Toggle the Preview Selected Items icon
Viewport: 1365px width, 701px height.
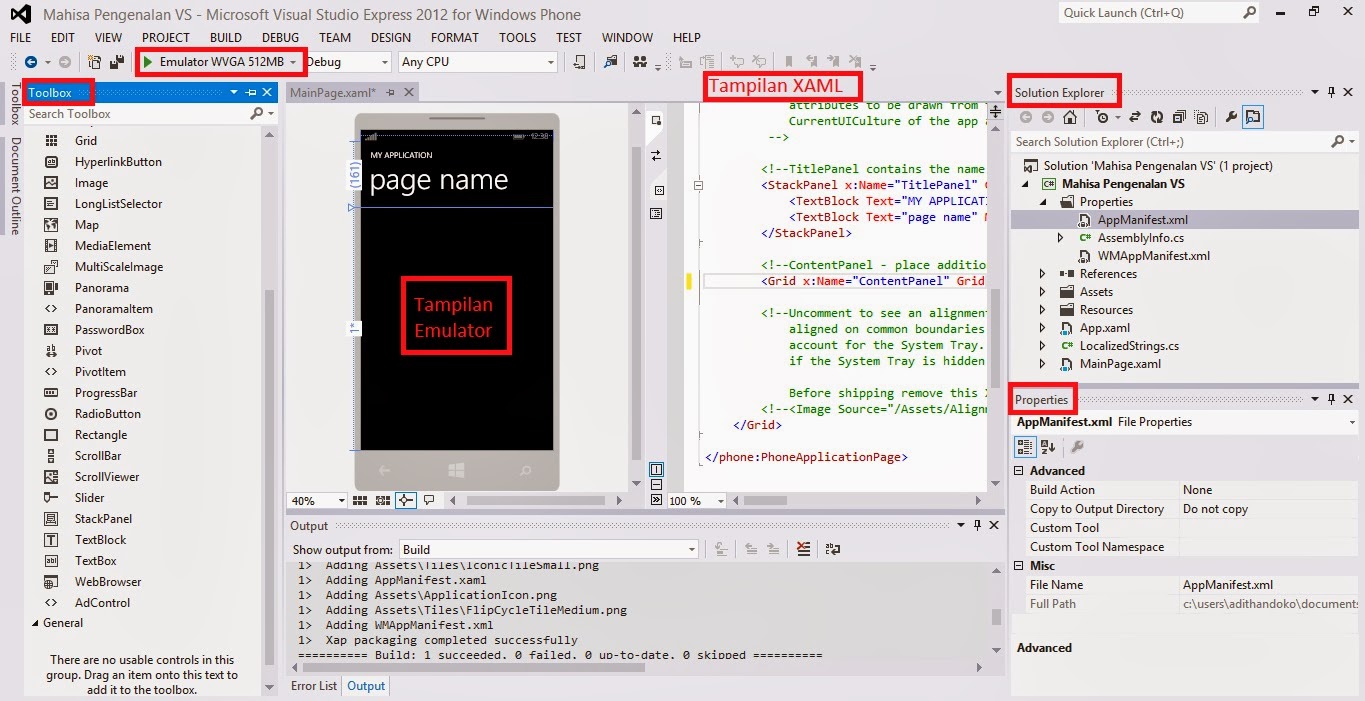(1253, 117)
